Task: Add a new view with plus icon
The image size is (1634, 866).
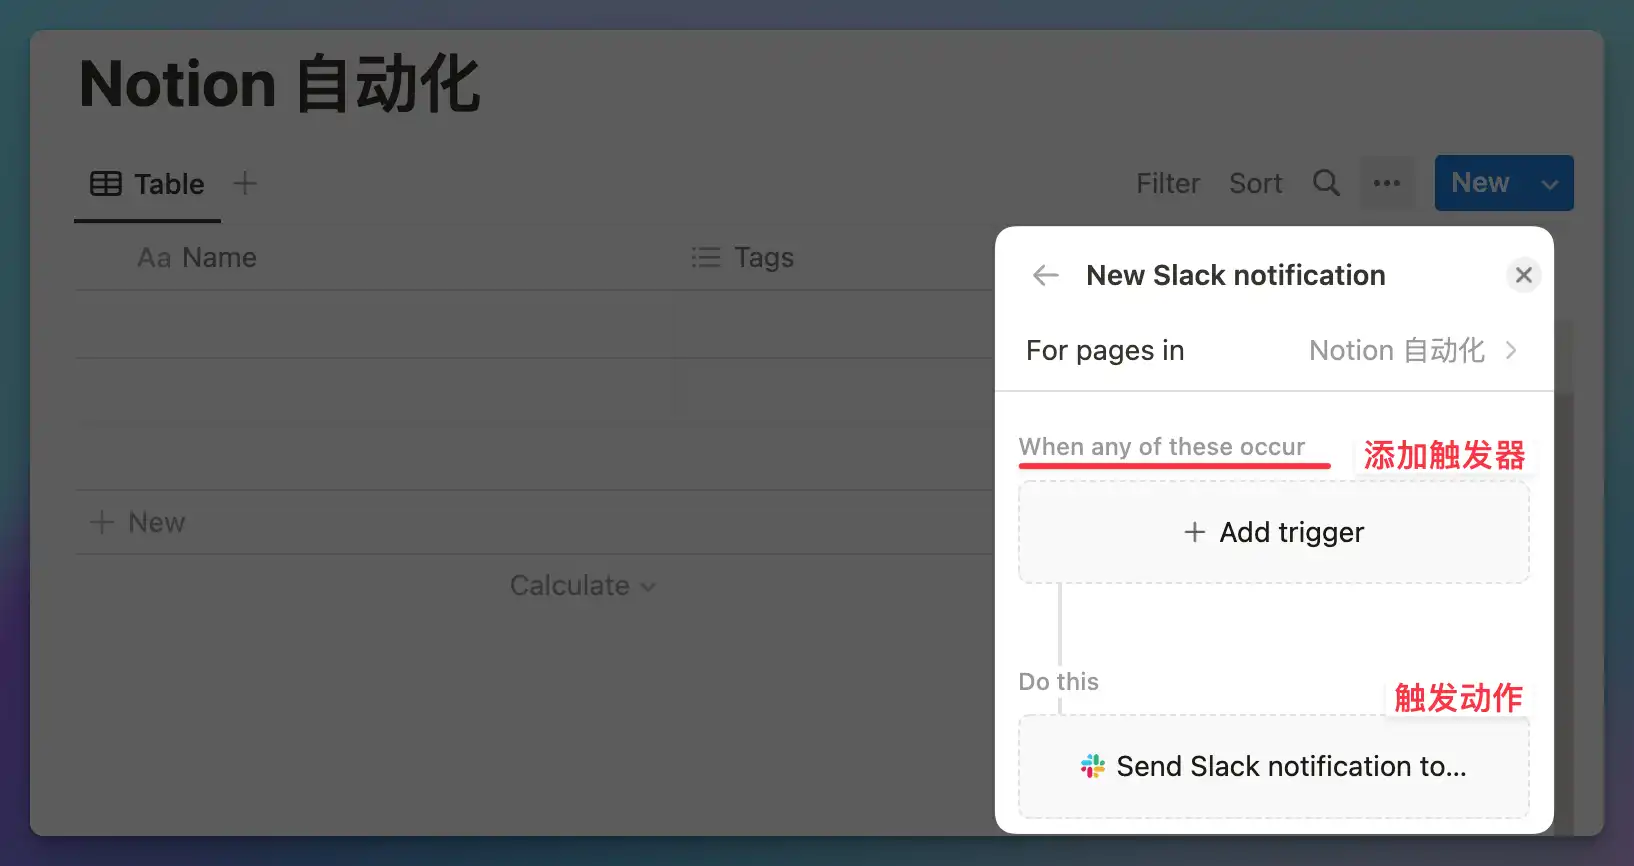Action: (245, 183)
